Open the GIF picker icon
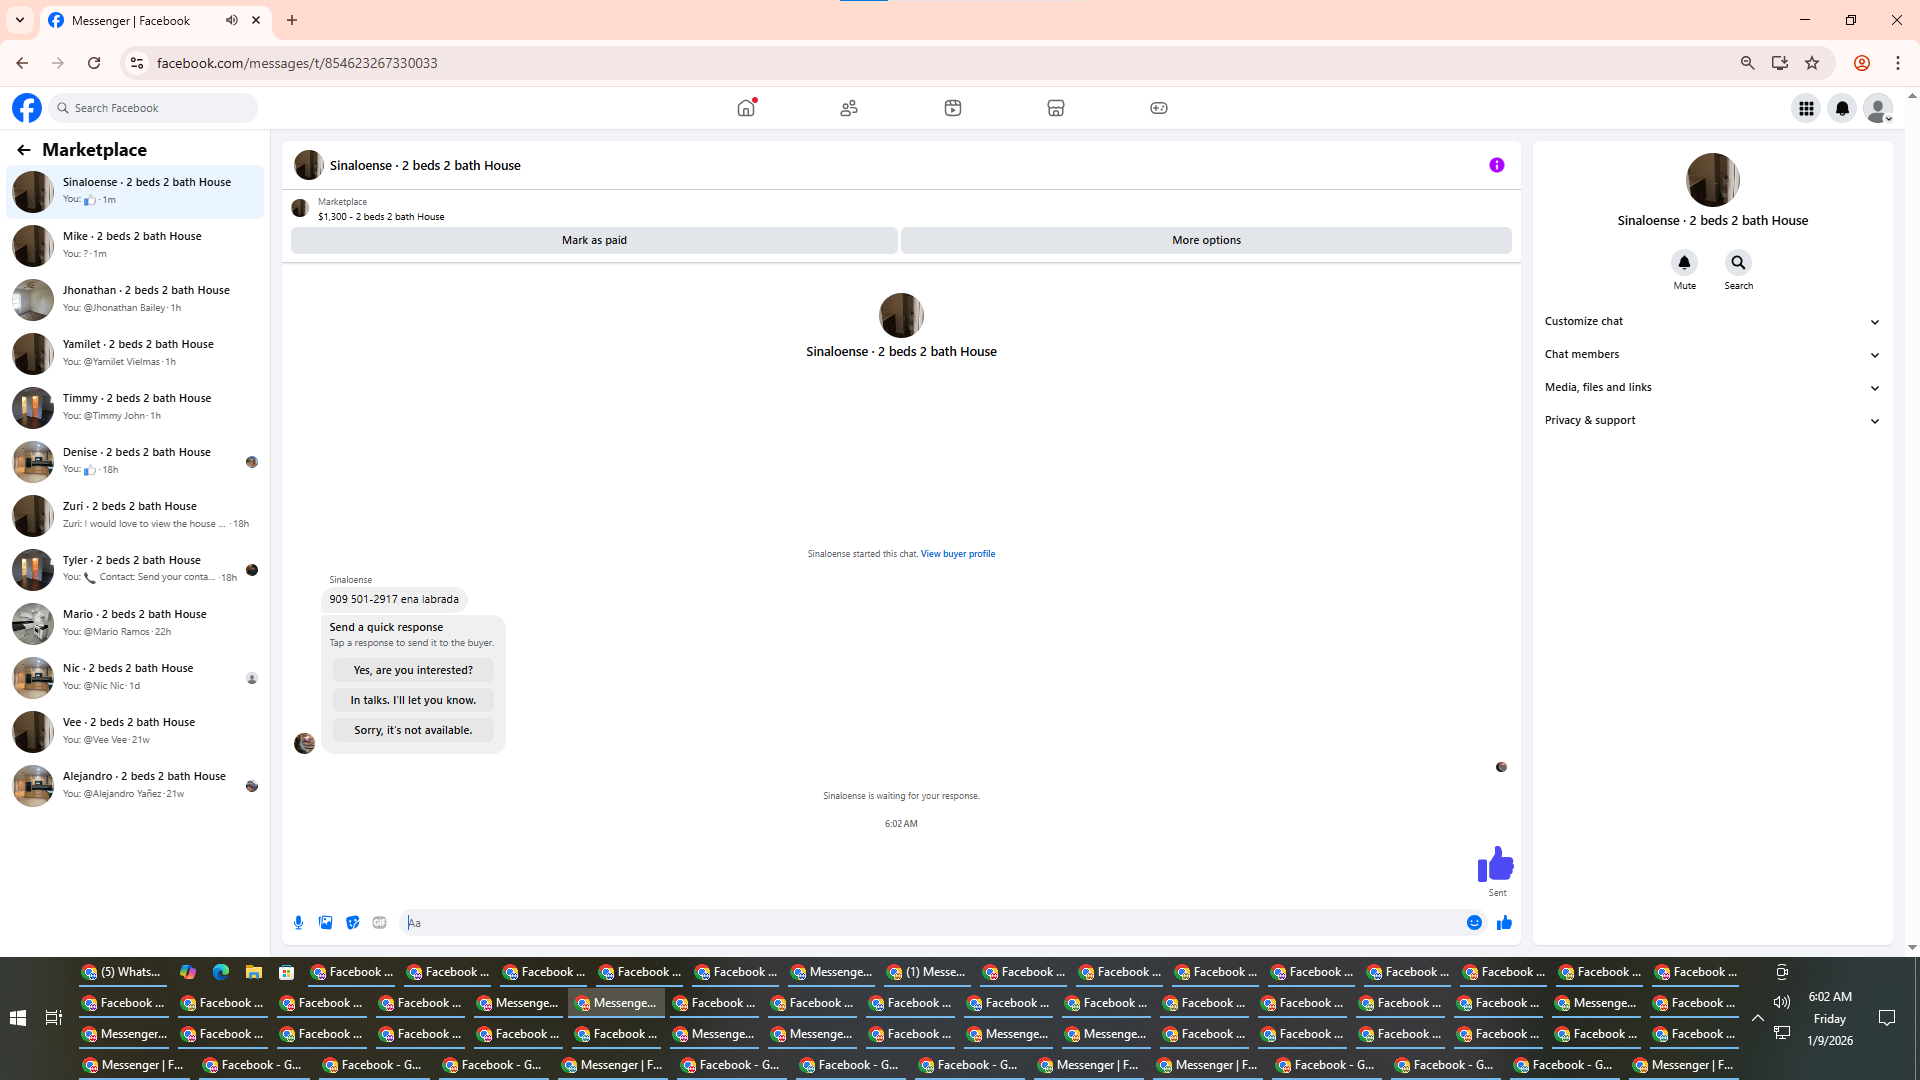 pos(379,922)
